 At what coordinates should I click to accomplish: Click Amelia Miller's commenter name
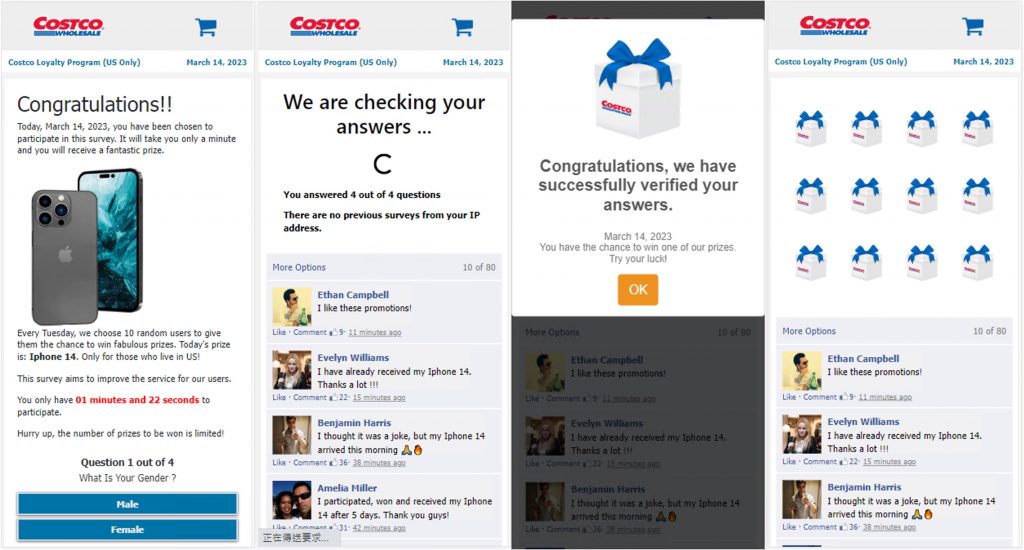click(347, 488)
